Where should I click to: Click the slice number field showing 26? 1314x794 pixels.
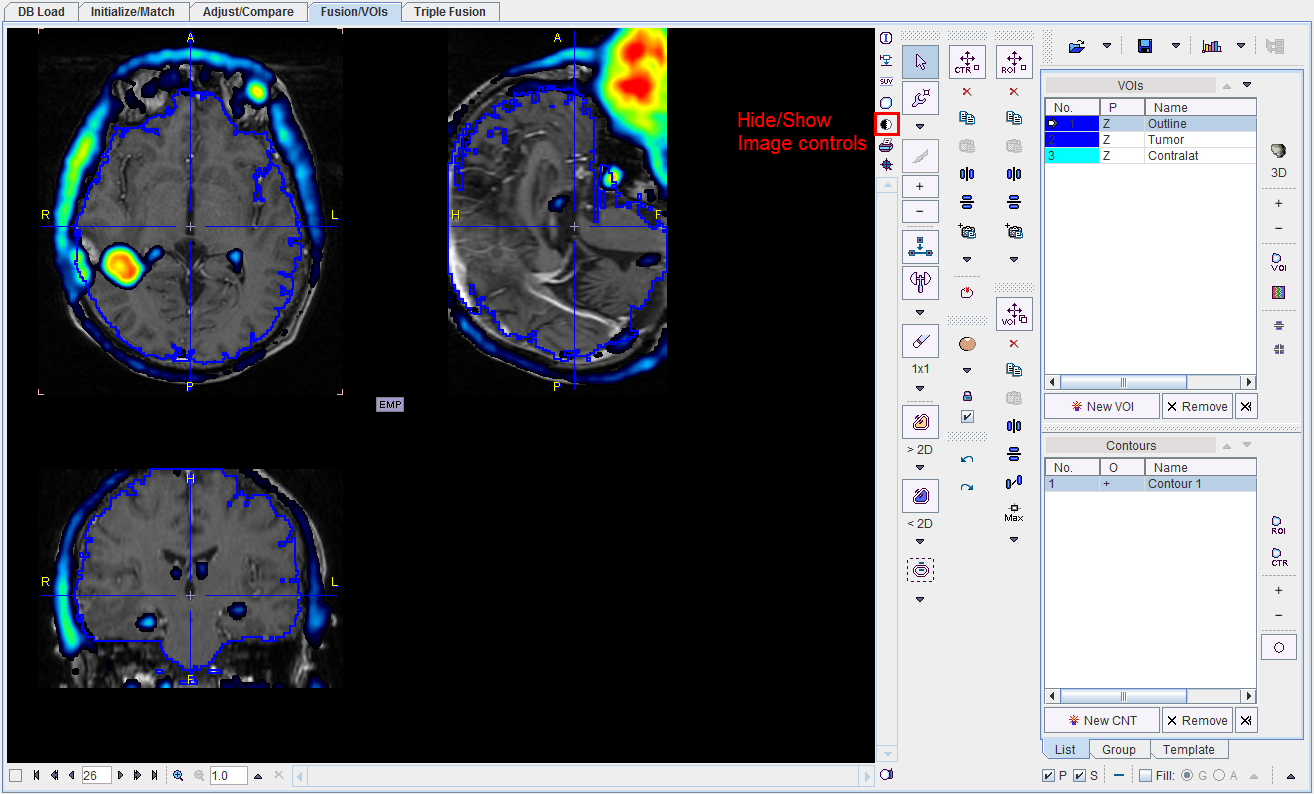tap(96, 775)
